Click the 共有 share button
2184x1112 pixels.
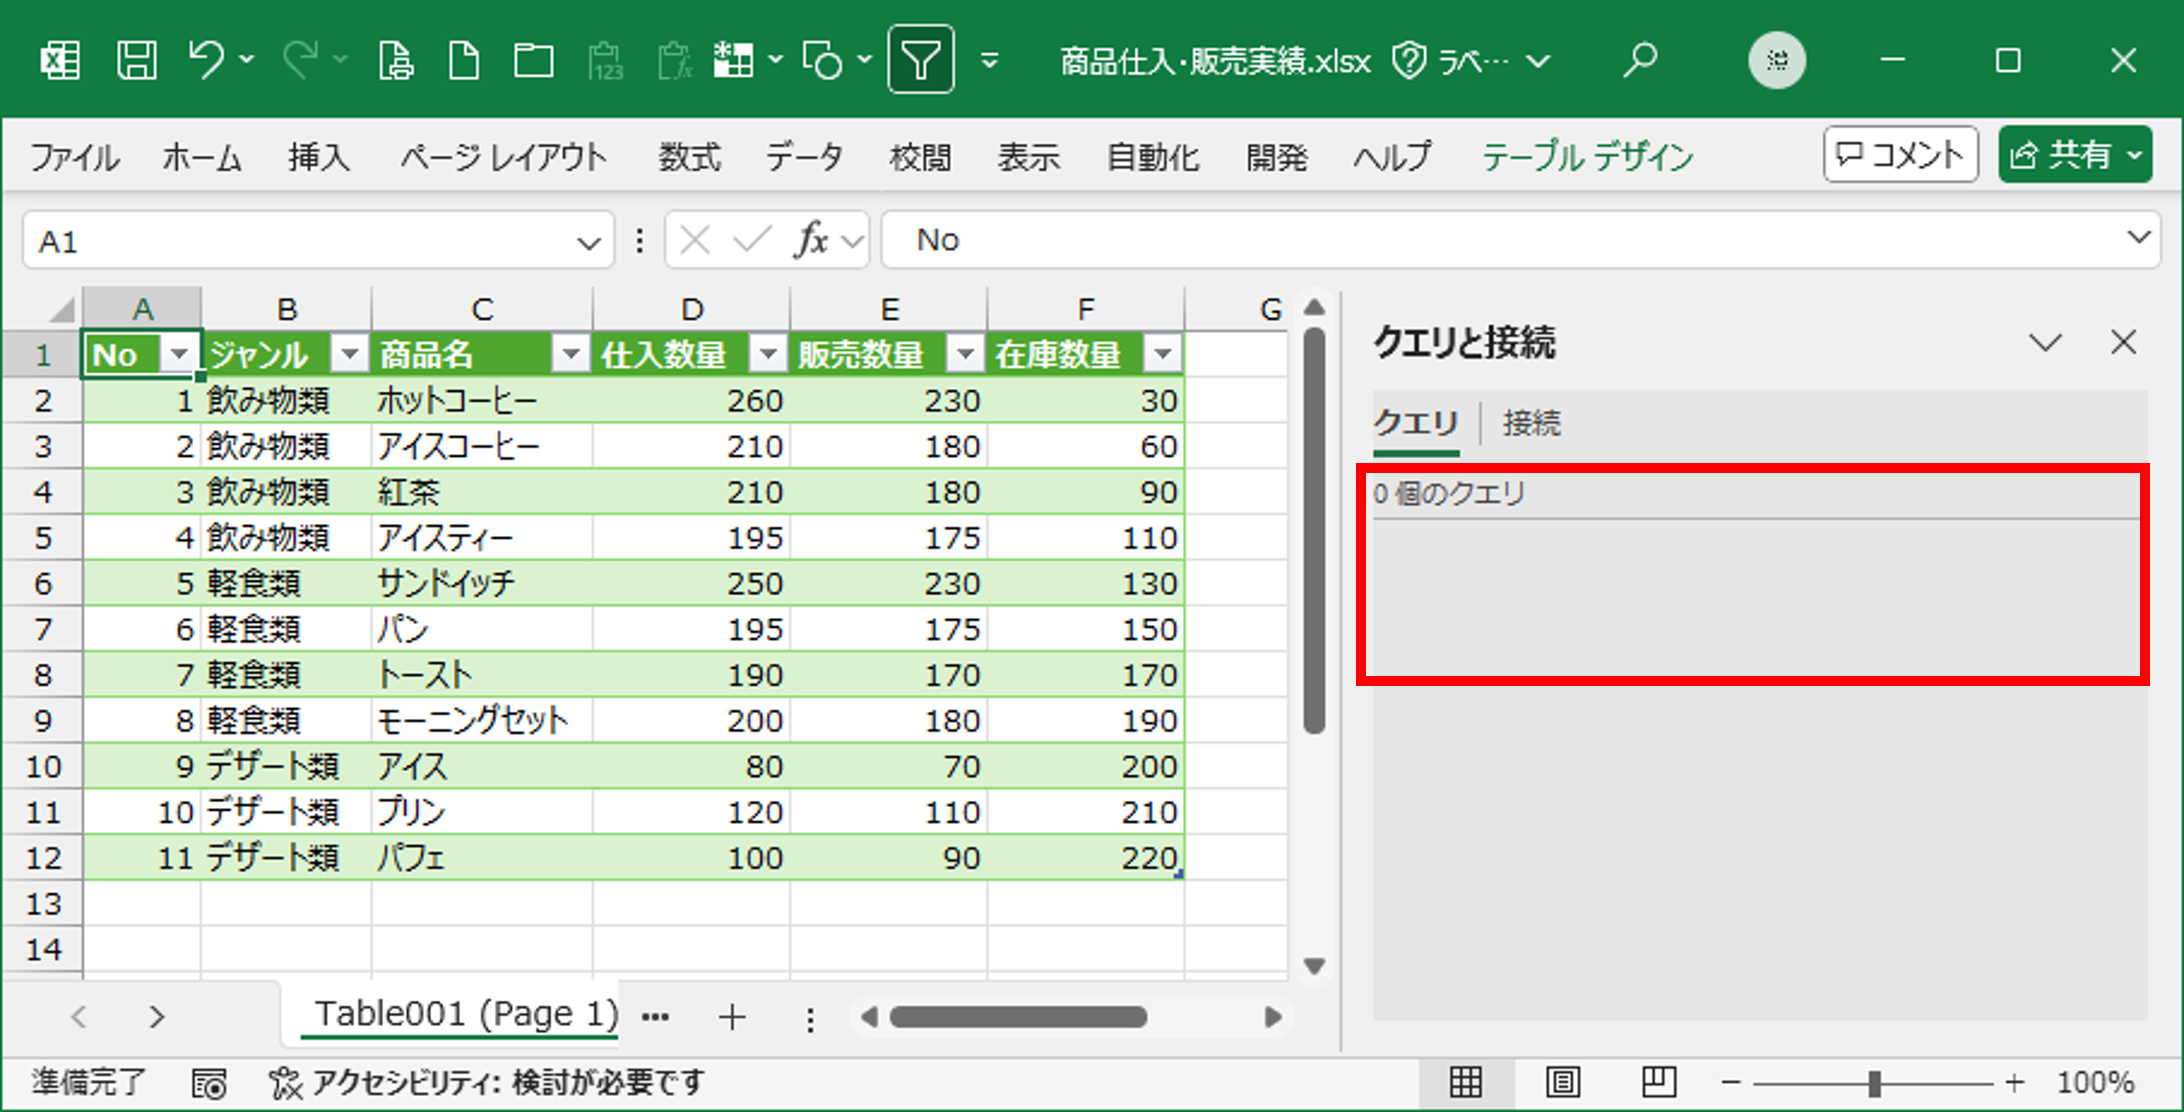2074,155
